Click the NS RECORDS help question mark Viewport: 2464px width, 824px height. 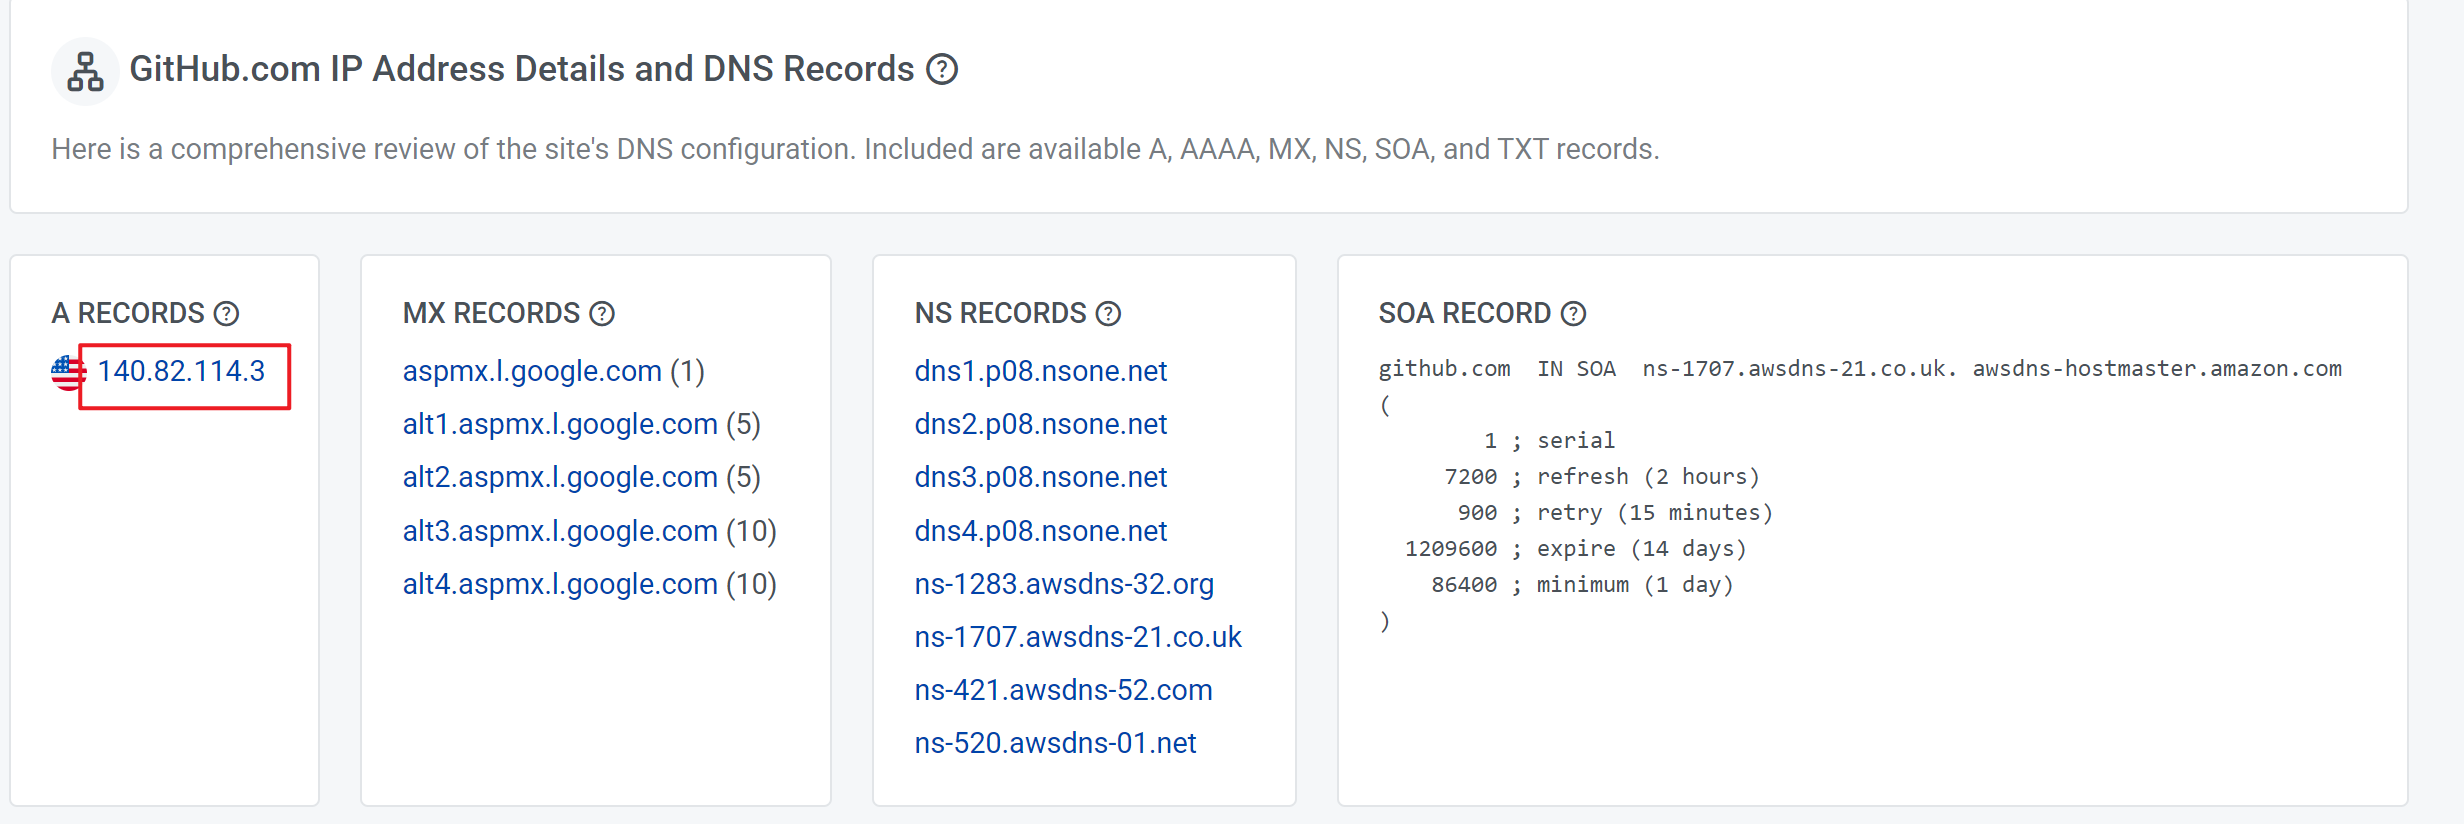(1108, 314)
